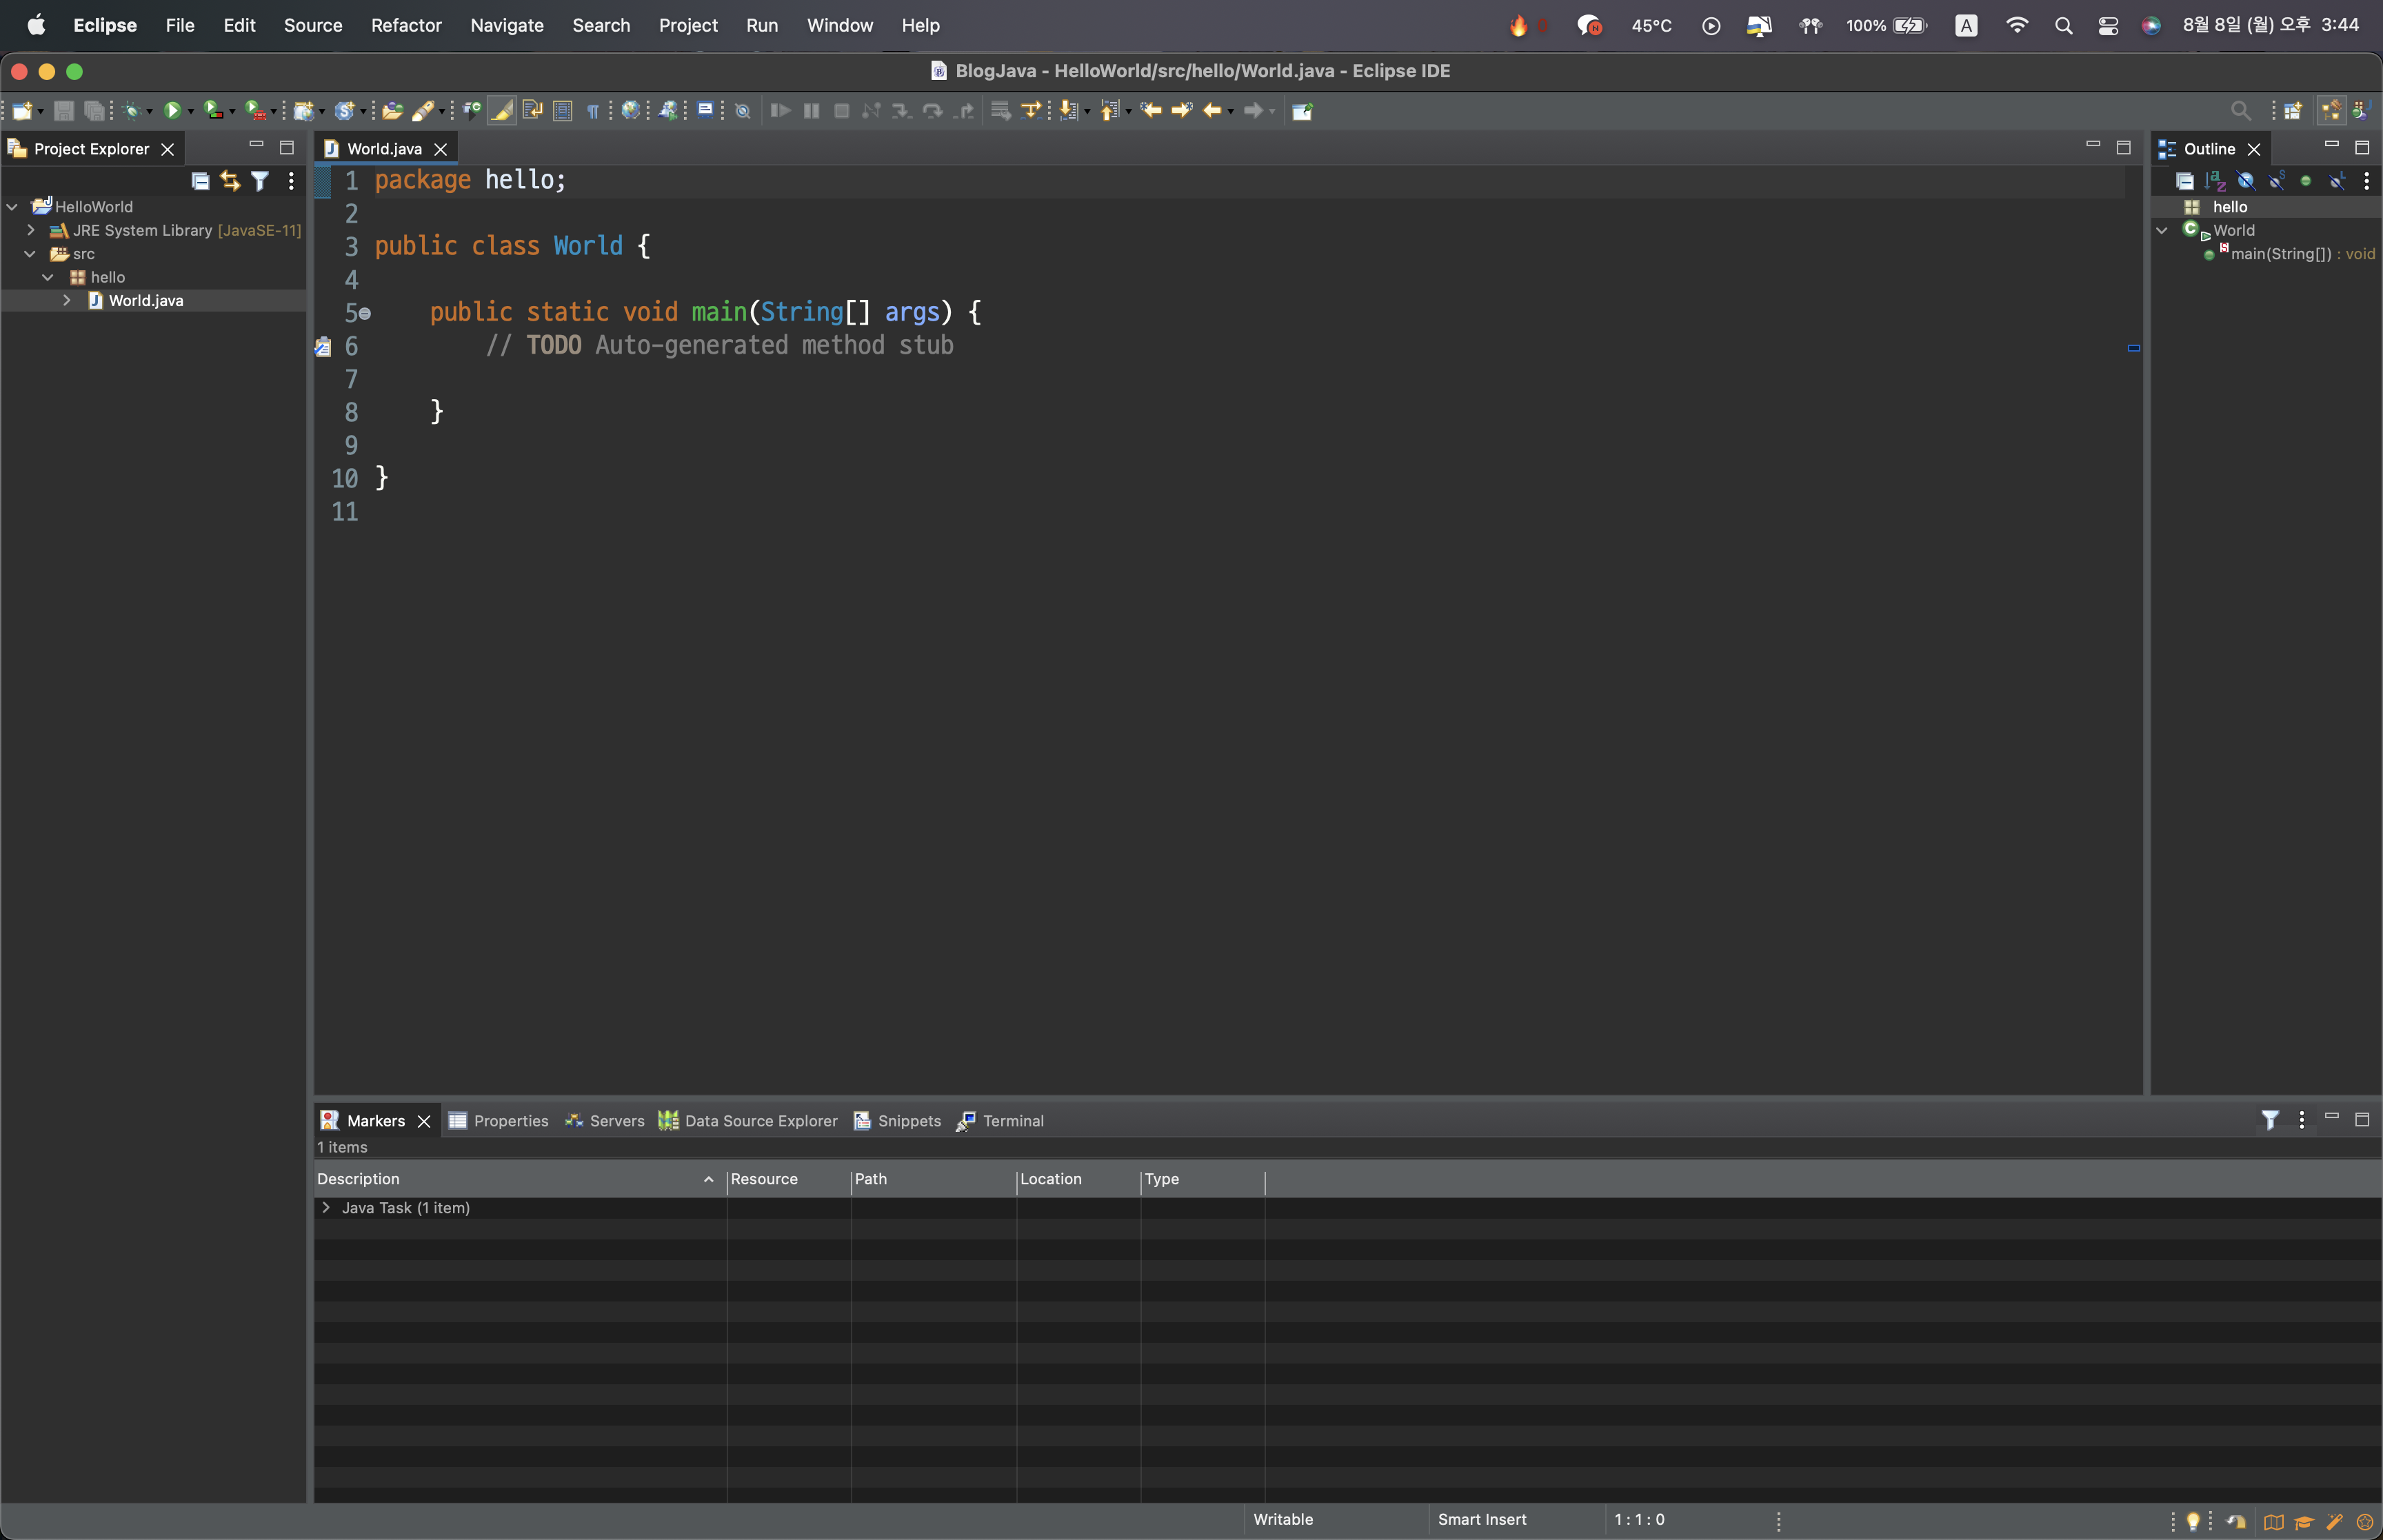Toggle Hide Fields in the Outline view
The image size is (2383, 1540).
pyautogui.click(x=2246, y=181)
